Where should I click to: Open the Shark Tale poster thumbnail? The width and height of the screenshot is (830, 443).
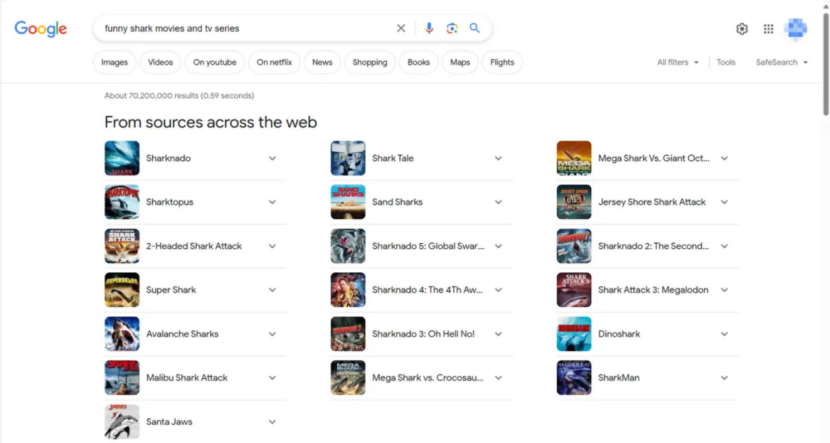click(348, 158)
